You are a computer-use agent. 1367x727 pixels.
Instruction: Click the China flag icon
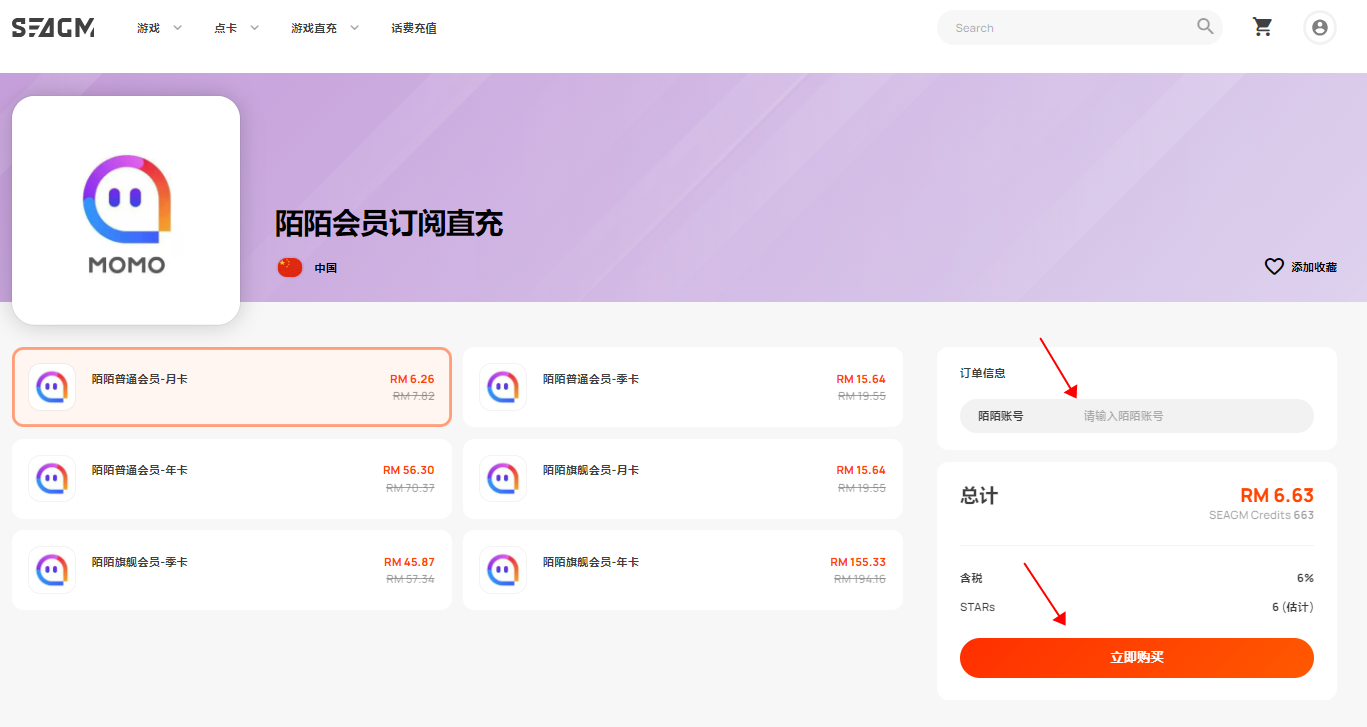290,267
